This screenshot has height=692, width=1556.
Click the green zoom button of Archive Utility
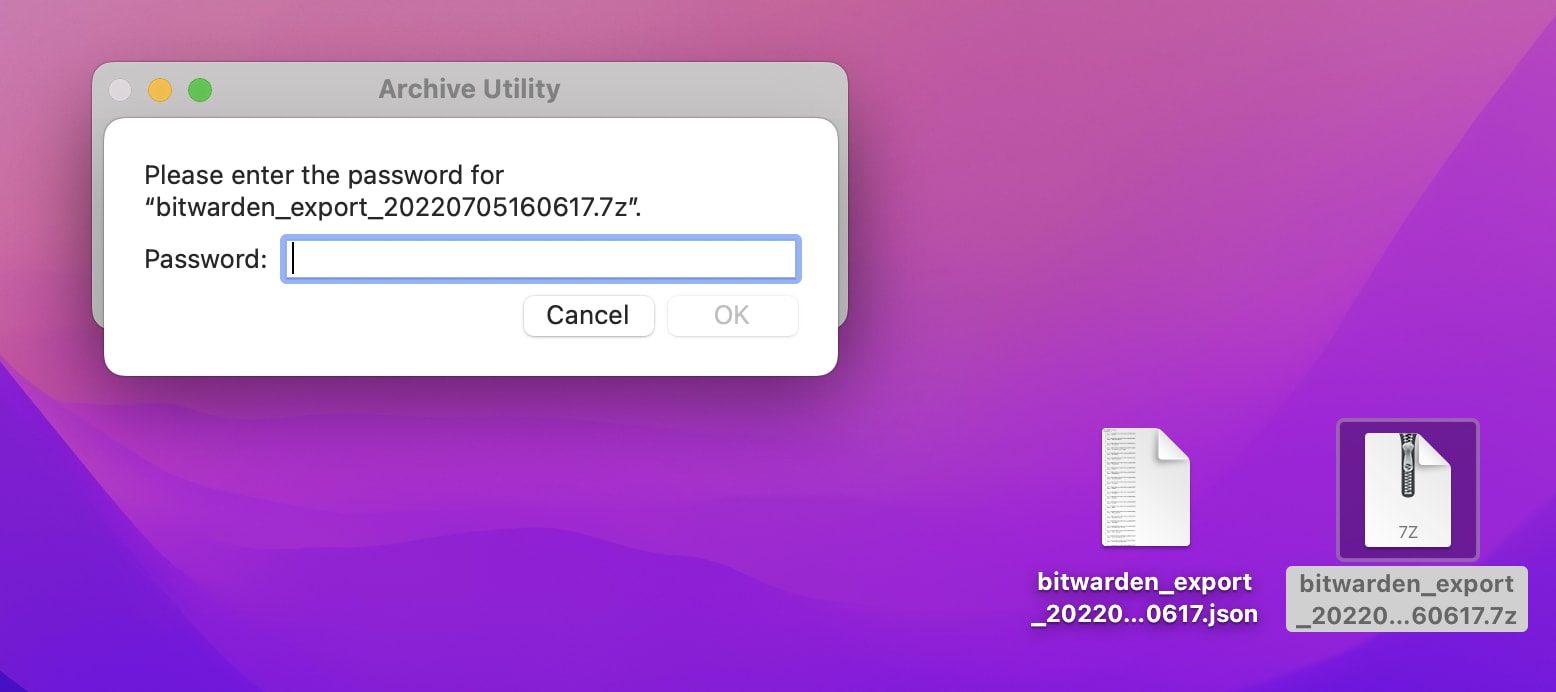coord(200,90)
